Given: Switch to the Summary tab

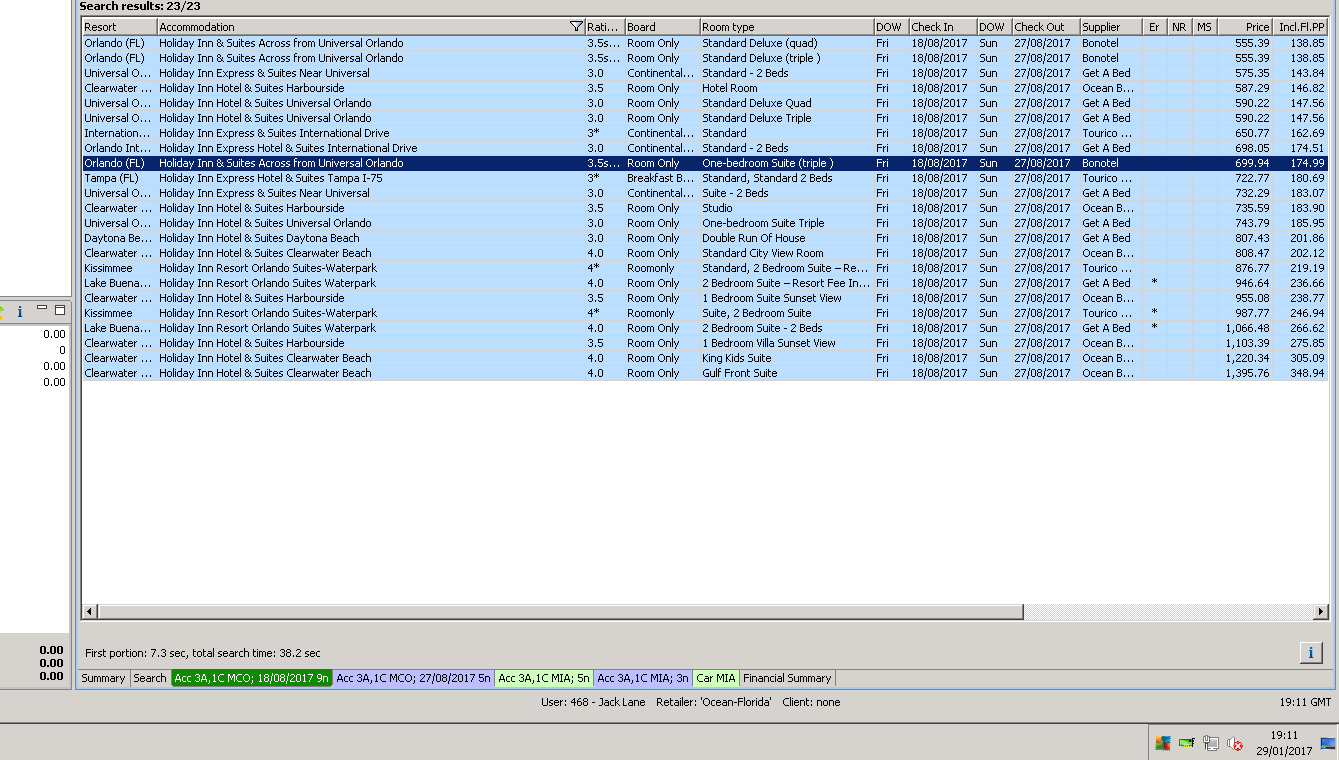Looking at the screenshot, I should (103, 678).
